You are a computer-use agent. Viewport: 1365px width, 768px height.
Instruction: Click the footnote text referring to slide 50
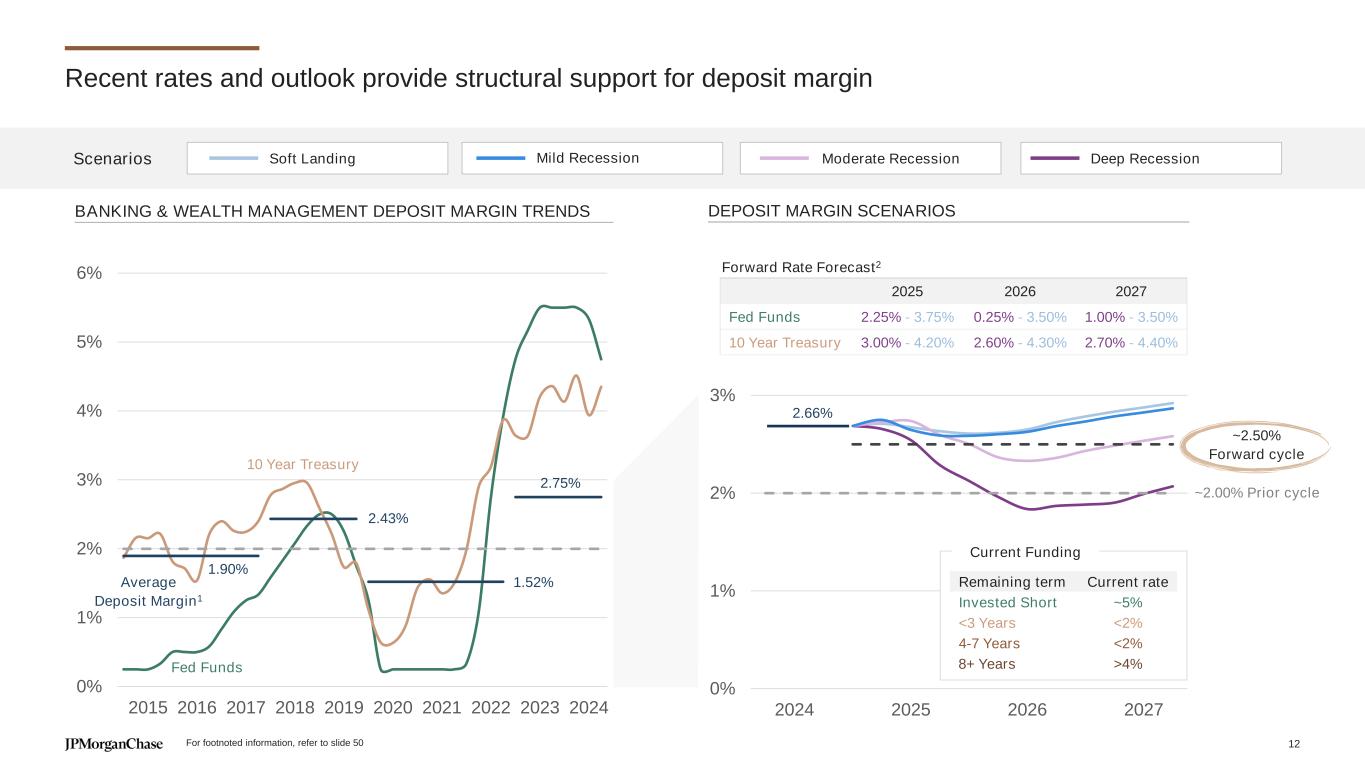(275, 744)
